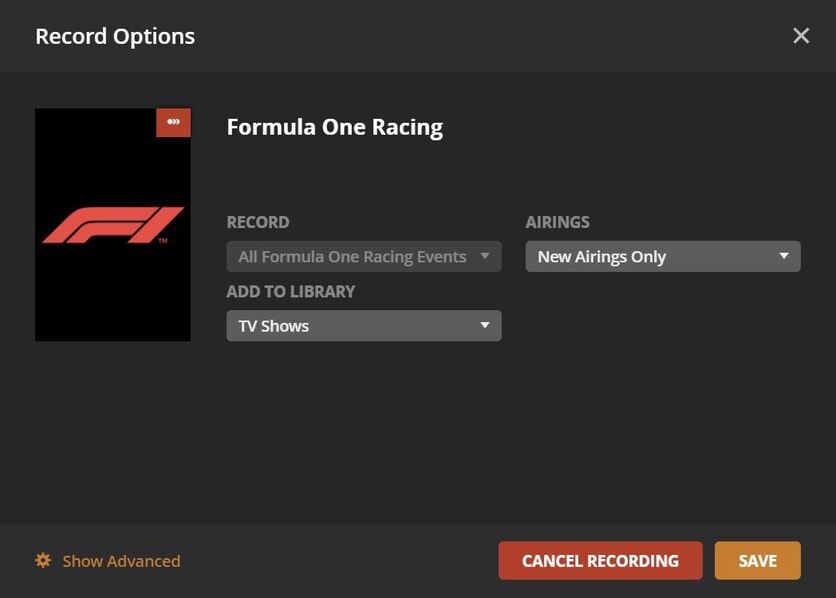Click the TM mark under the F1 logo

[x=163, y=242]
